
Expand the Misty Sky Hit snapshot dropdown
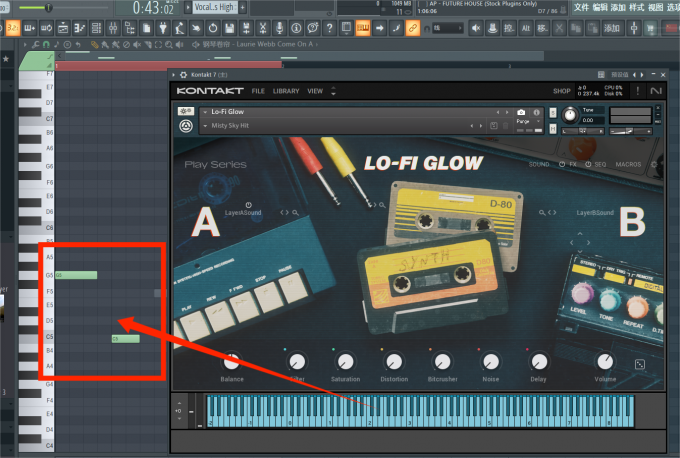(x=205, y=126)
